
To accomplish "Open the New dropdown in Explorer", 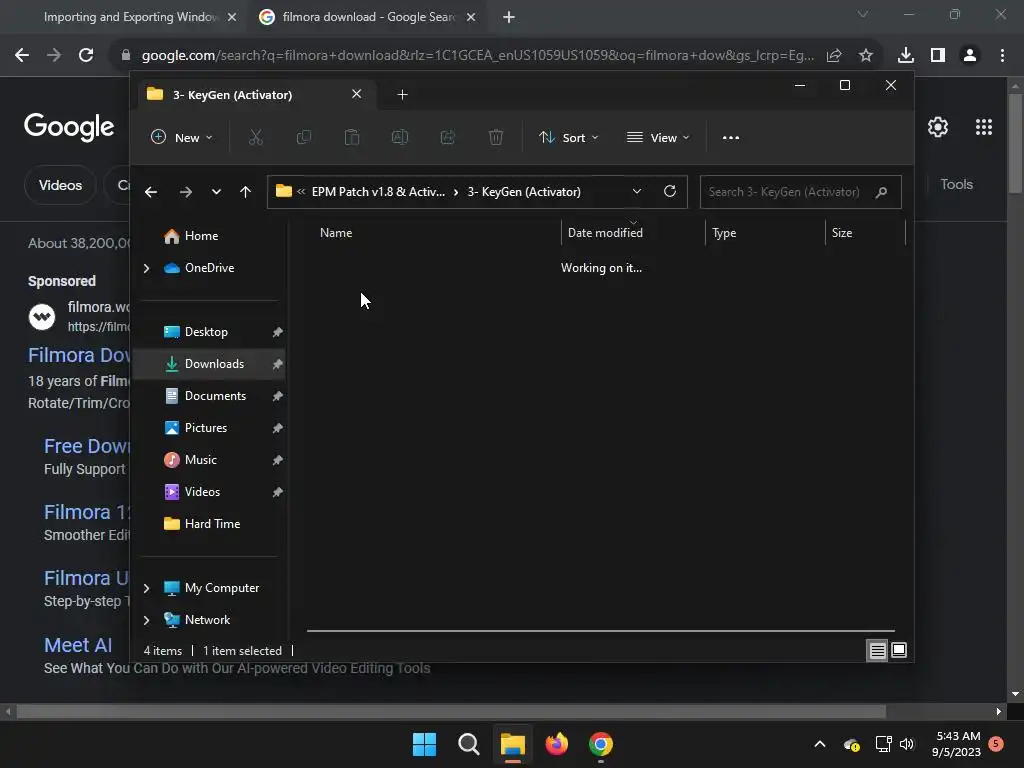I will [x=182, y=137].
